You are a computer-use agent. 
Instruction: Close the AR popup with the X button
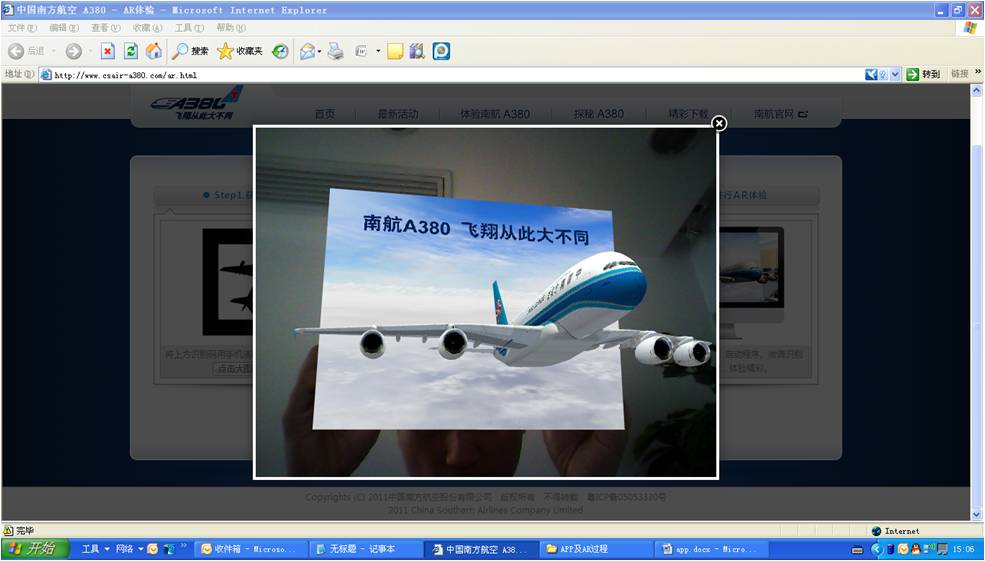tap(719, 123)
